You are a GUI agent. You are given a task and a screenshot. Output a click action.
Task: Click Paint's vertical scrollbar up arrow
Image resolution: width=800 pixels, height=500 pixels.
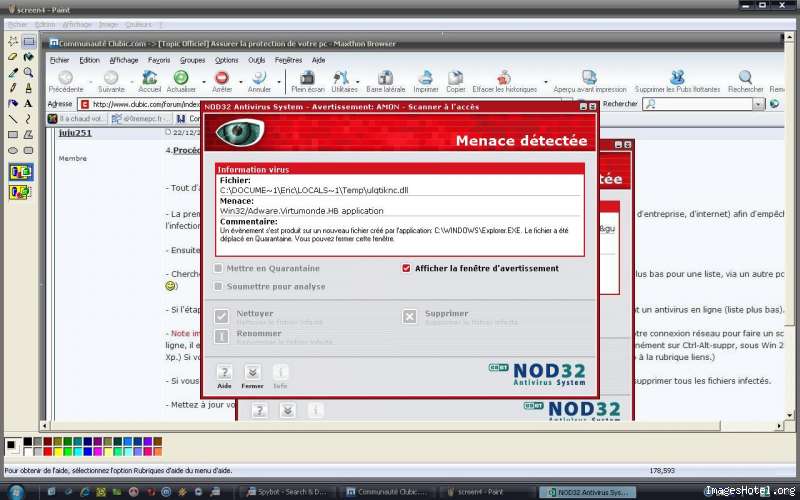pos(790,38)
